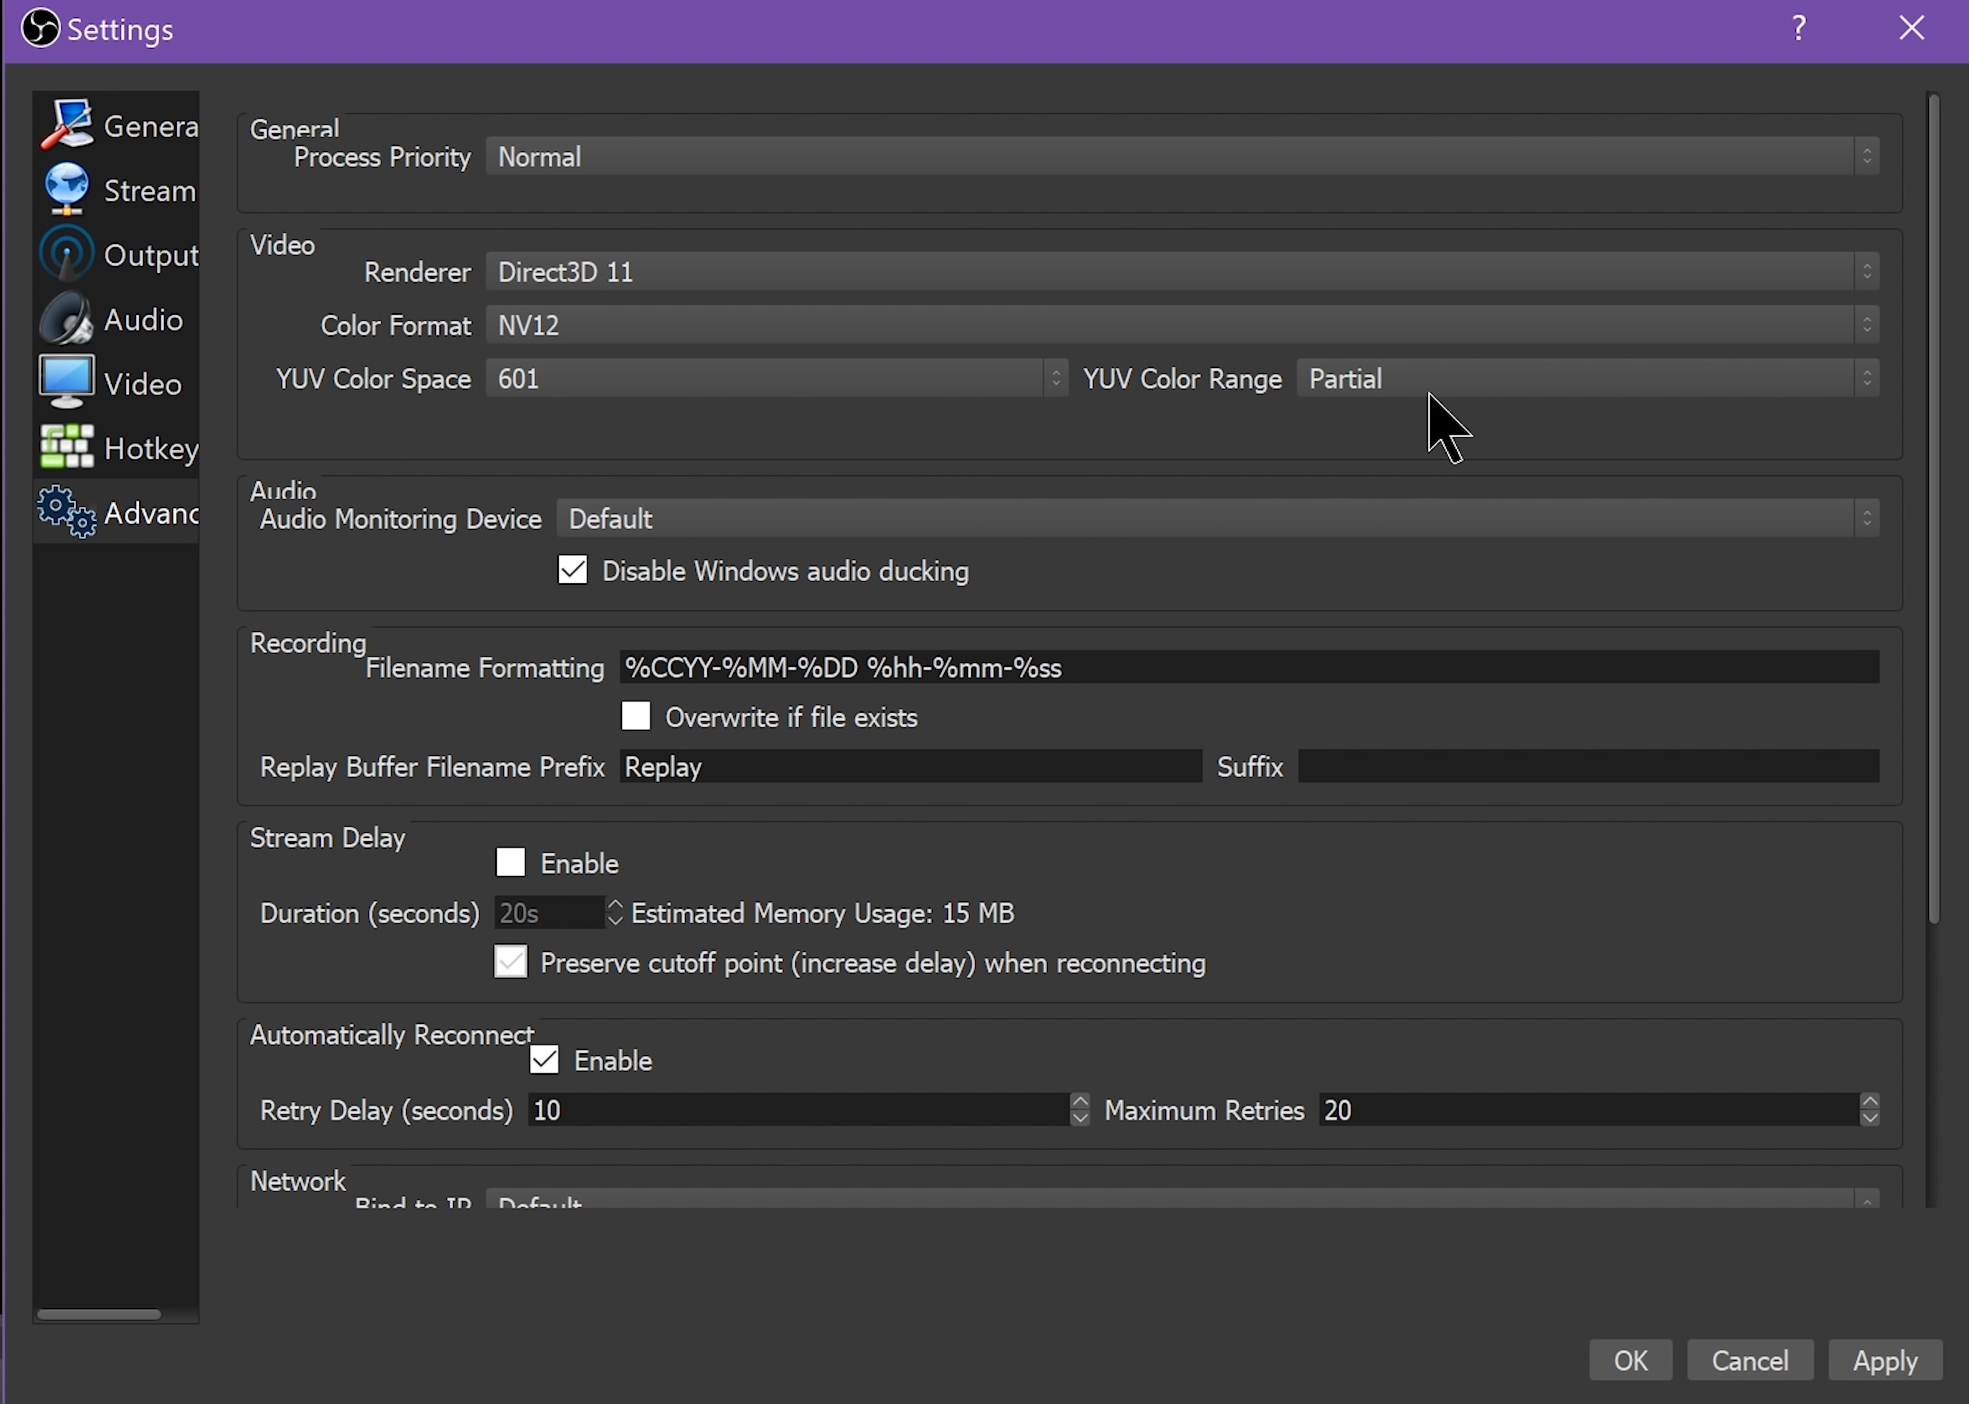Screen dimensions: 1969x1404
Task: Toggle the Stream Delay Enable checkbox
Action: [x=512, y=863]
